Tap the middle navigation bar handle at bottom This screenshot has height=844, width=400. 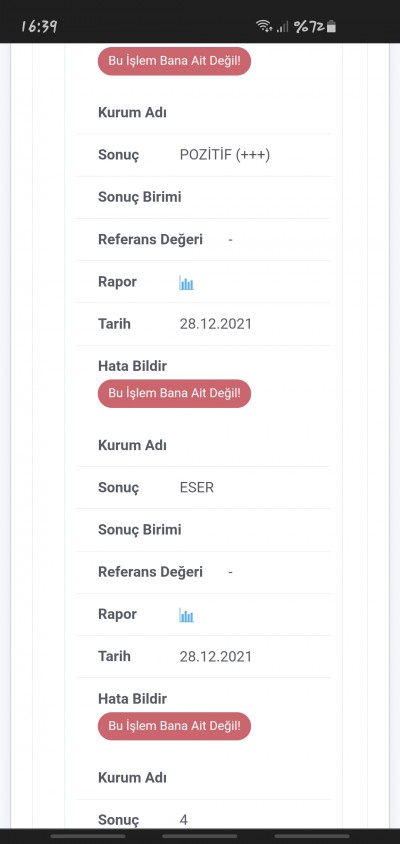[200, 836]
